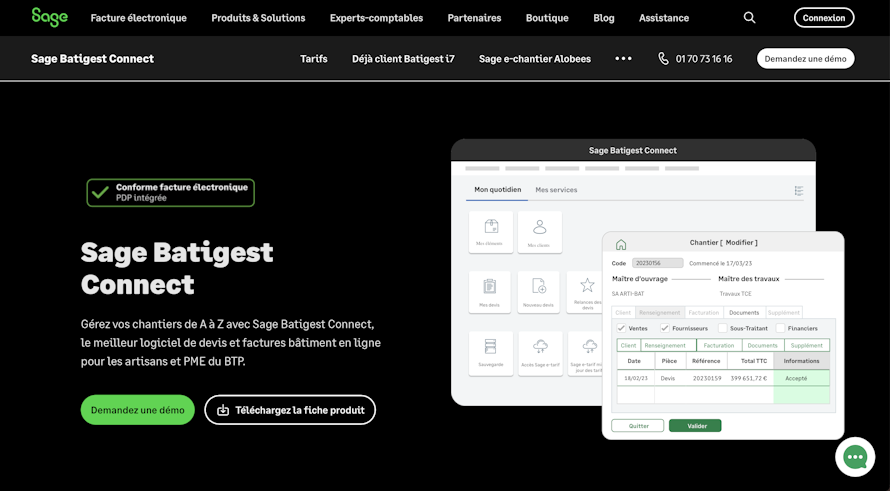Screen dimensions: 890x491
Task: Click the Devis cell in Pièce column
Action: 668,378
